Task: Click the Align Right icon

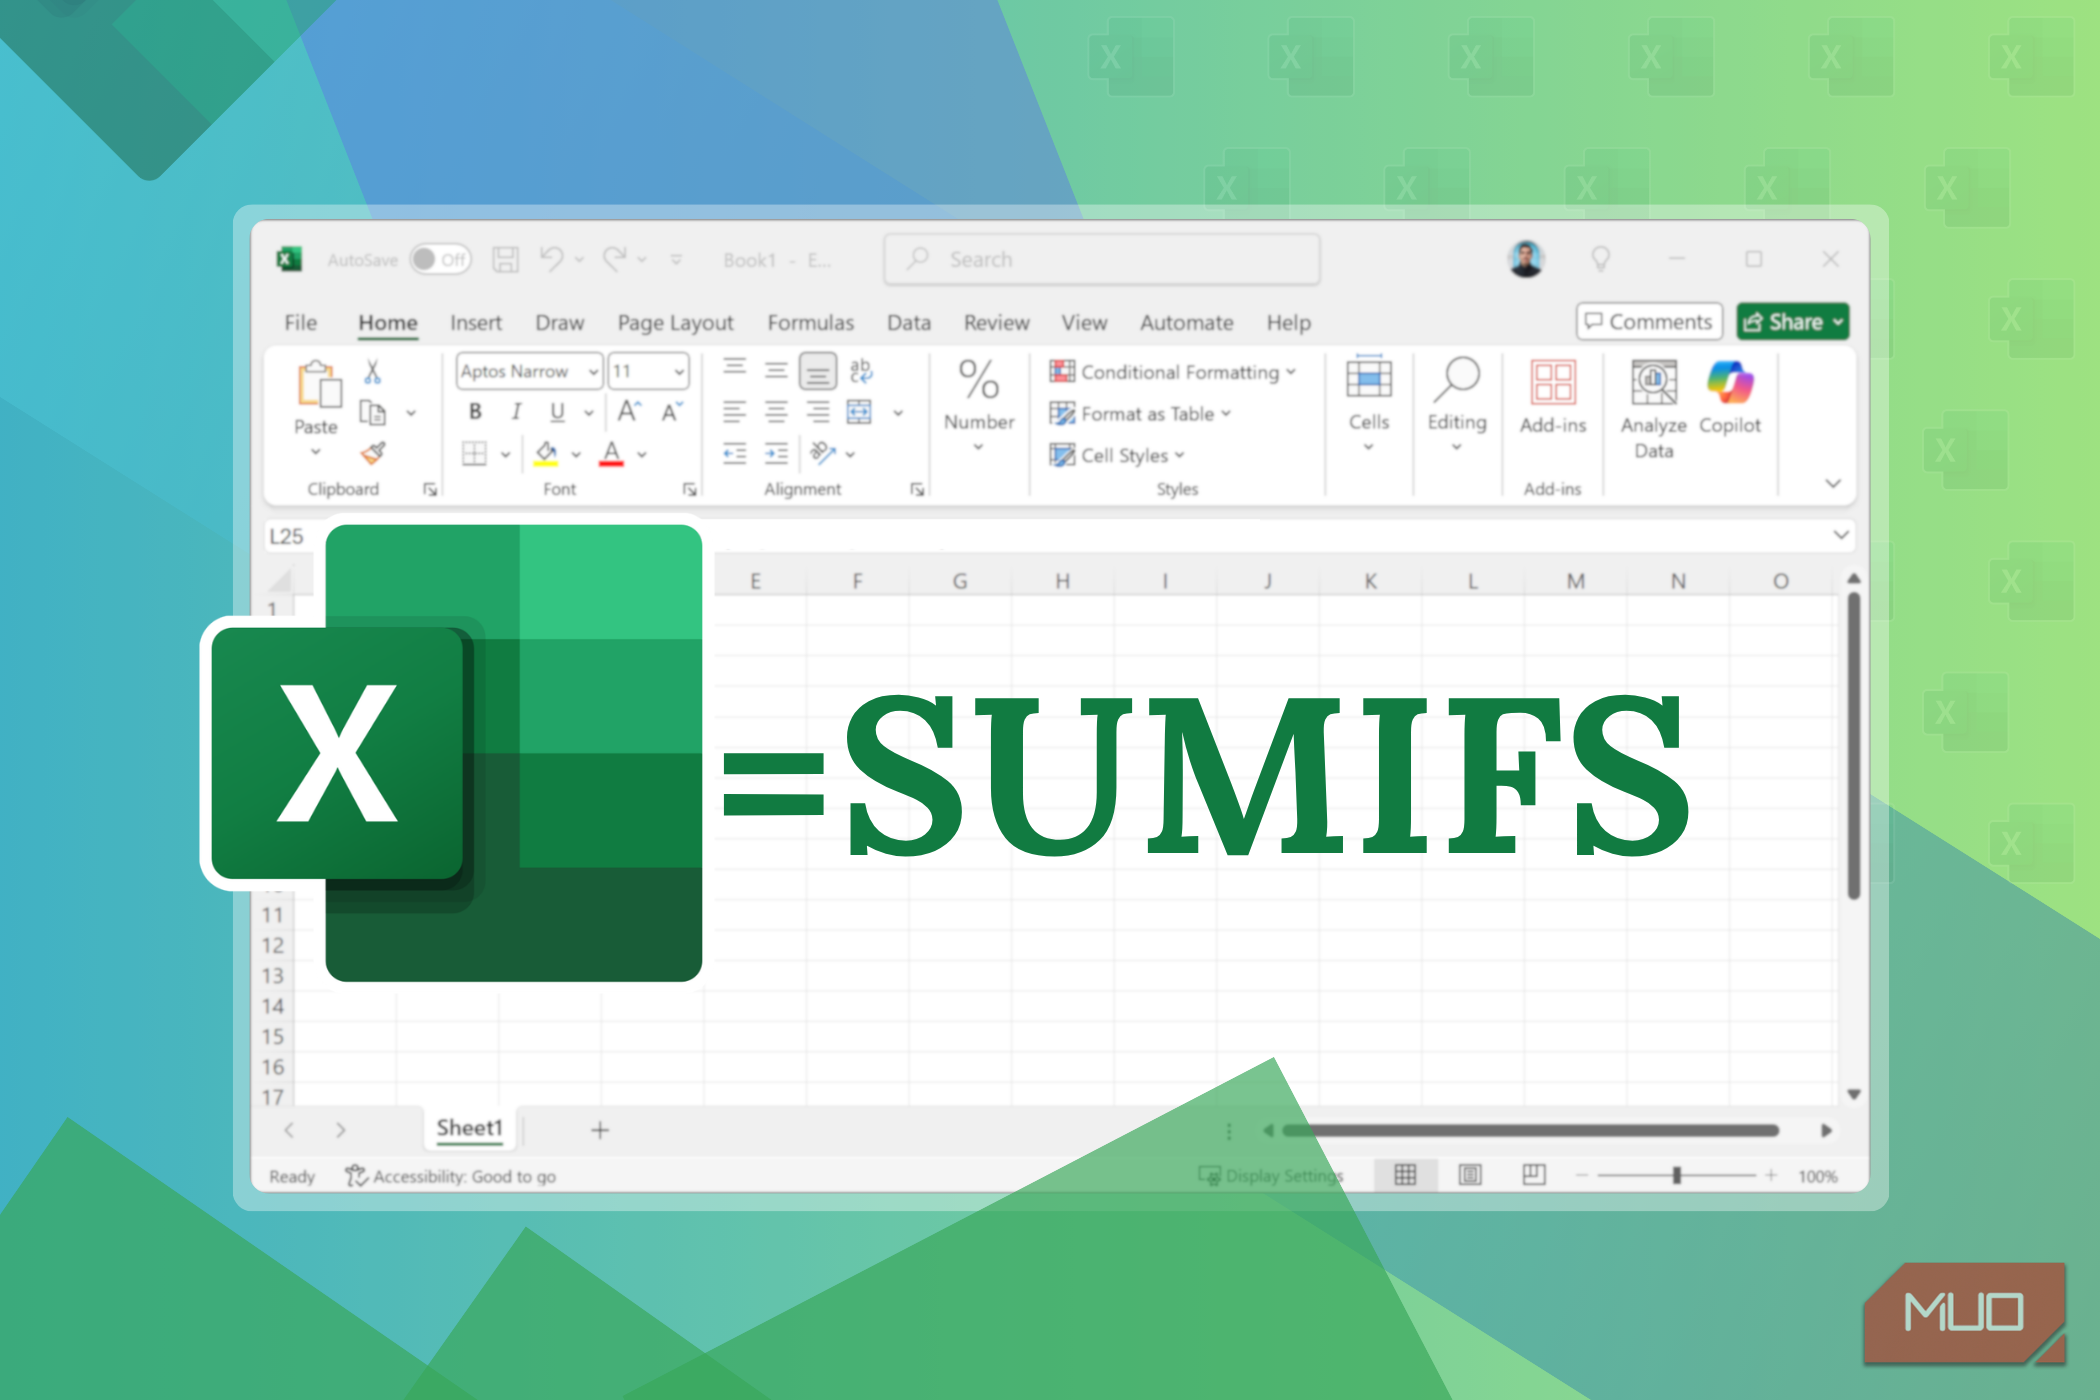Action: click(x=818, y=412)
